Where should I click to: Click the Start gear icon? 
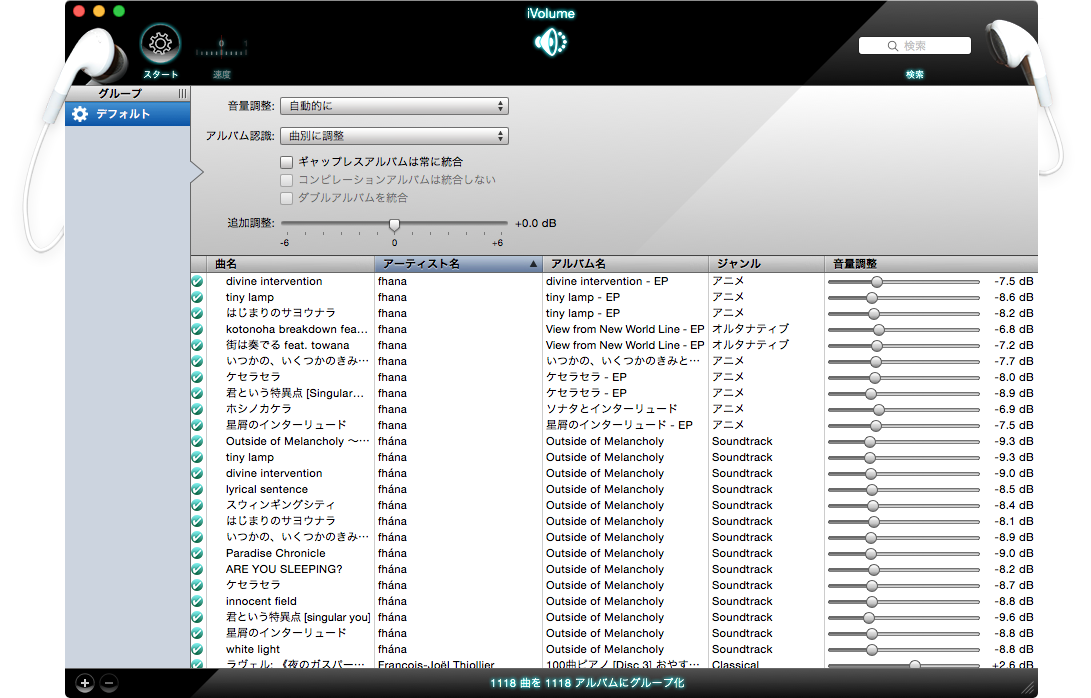[161, 44]
